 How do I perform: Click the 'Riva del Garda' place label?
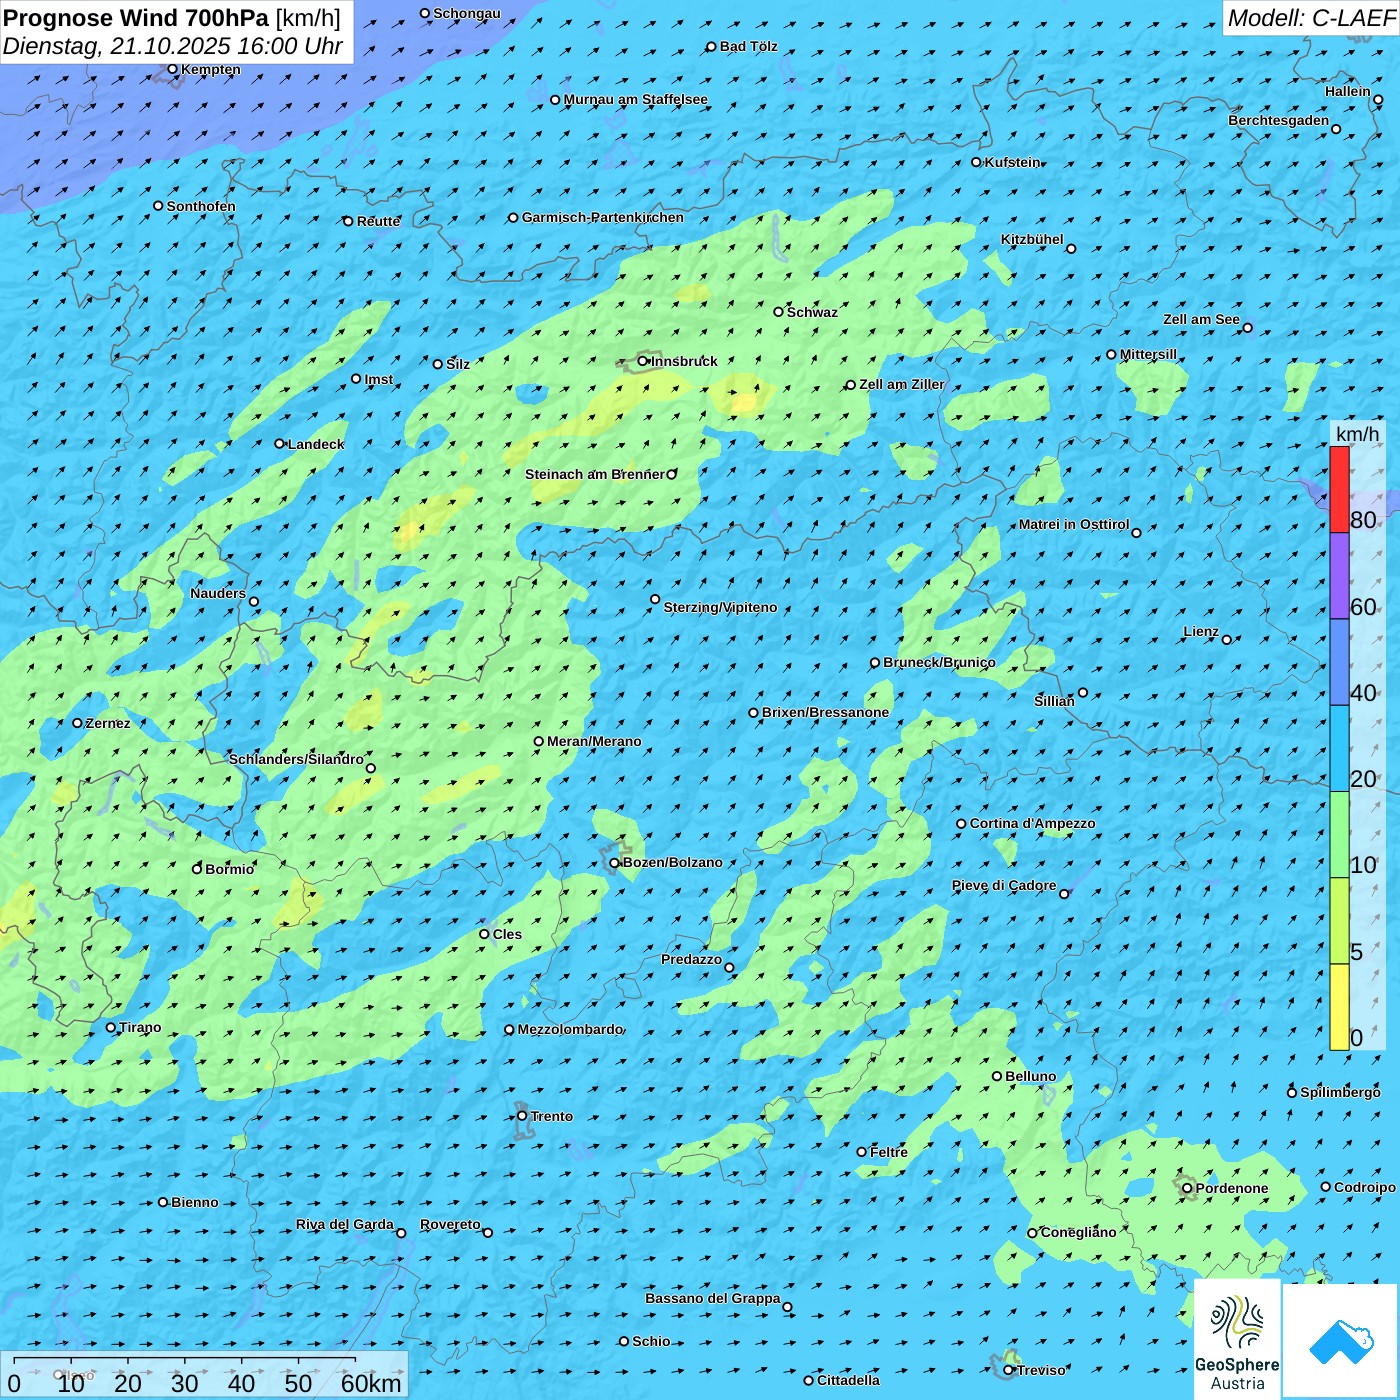pyautogui.click(x=344, y=1225)
